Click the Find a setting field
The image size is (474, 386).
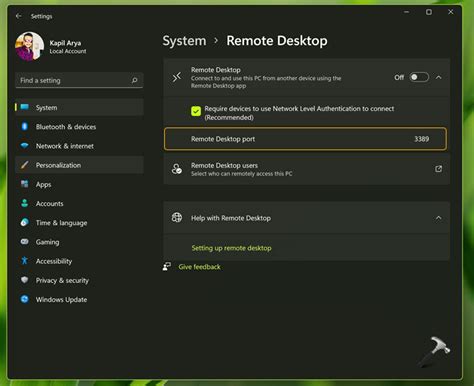pos(79,80)
